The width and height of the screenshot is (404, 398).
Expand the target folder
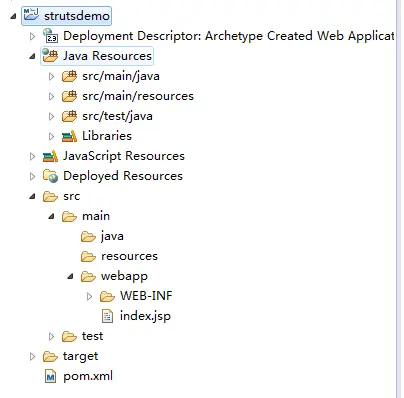tap(32, 356)
